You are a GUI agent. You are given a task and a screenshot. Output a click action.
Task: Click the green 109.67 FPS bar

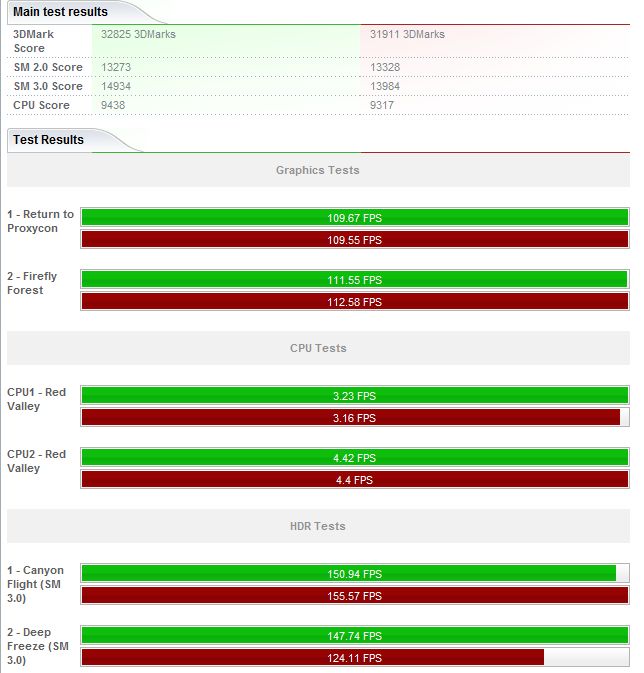pos(354,218)
